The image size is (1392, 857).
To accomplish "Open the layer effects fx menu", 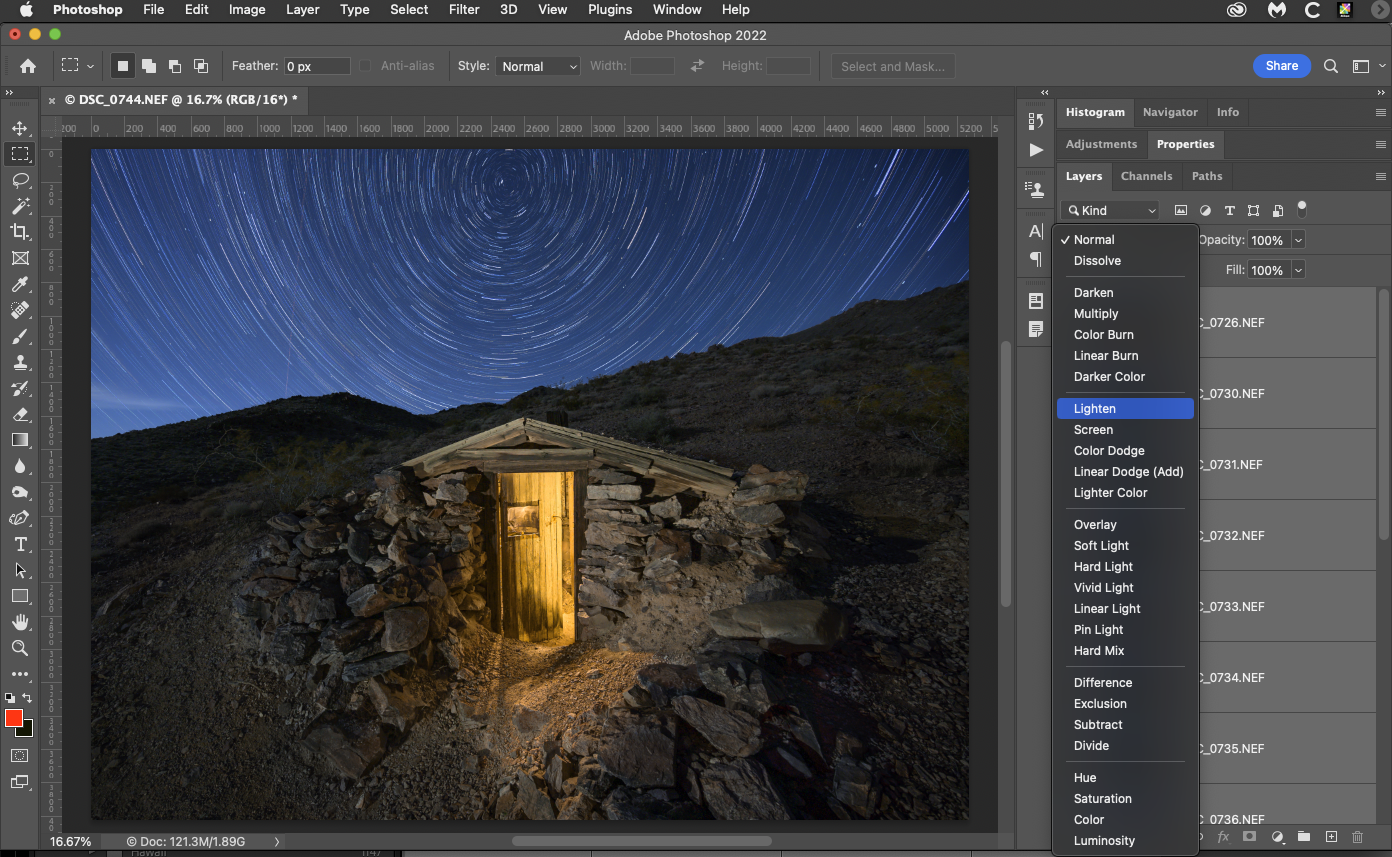I will tap(1224, 837).
